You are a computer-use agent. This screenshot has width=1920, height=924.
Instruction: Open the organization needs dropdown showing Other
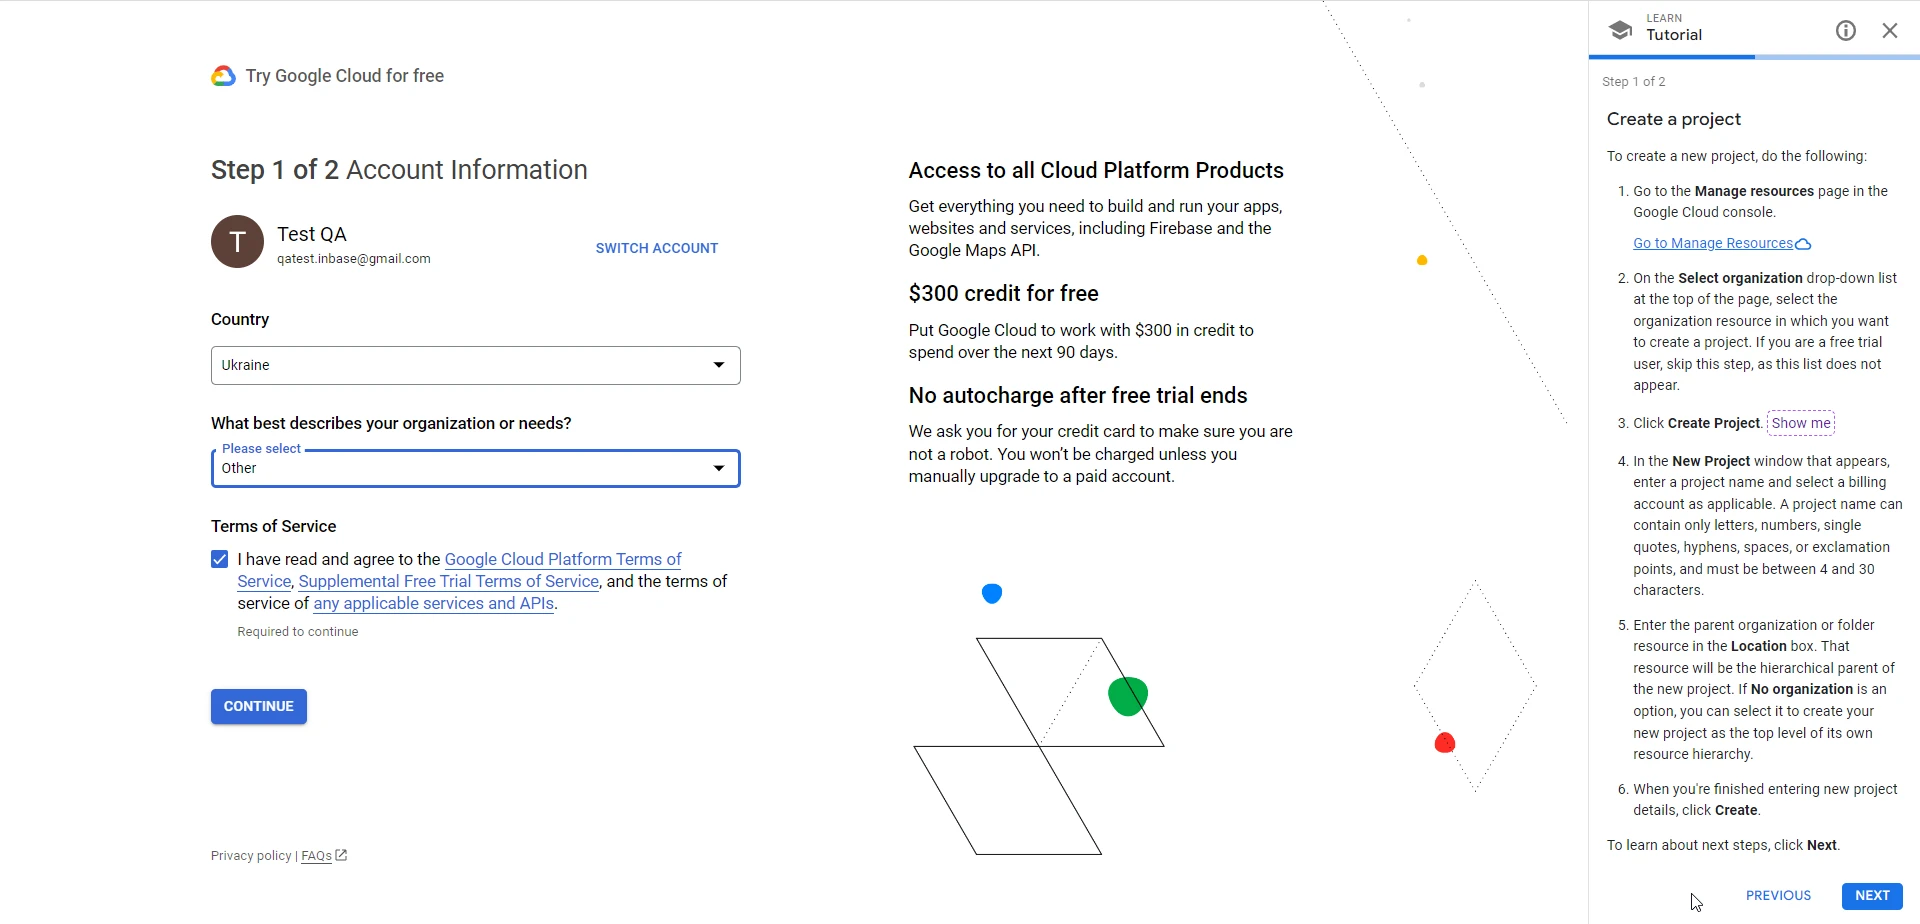pos(476,468)
